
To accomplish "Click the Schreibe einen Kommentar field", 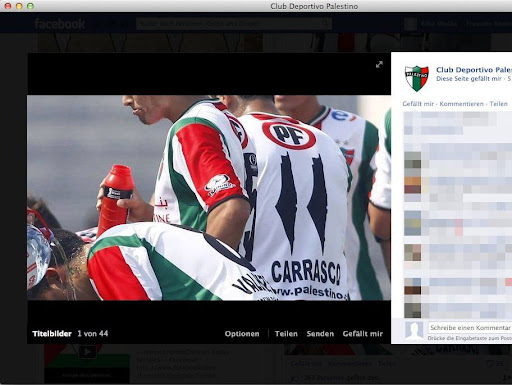I will (x=470, y=328).
